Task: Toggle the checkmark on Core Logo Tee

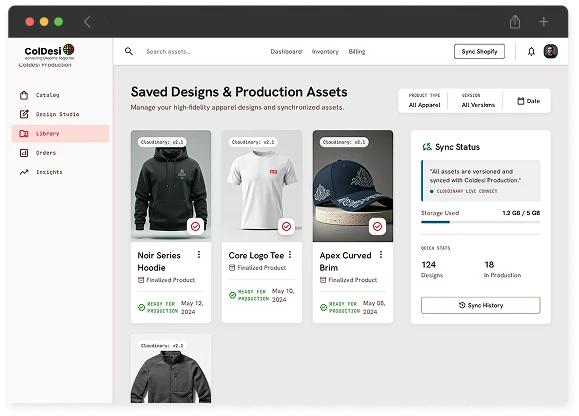Action: 286,226
